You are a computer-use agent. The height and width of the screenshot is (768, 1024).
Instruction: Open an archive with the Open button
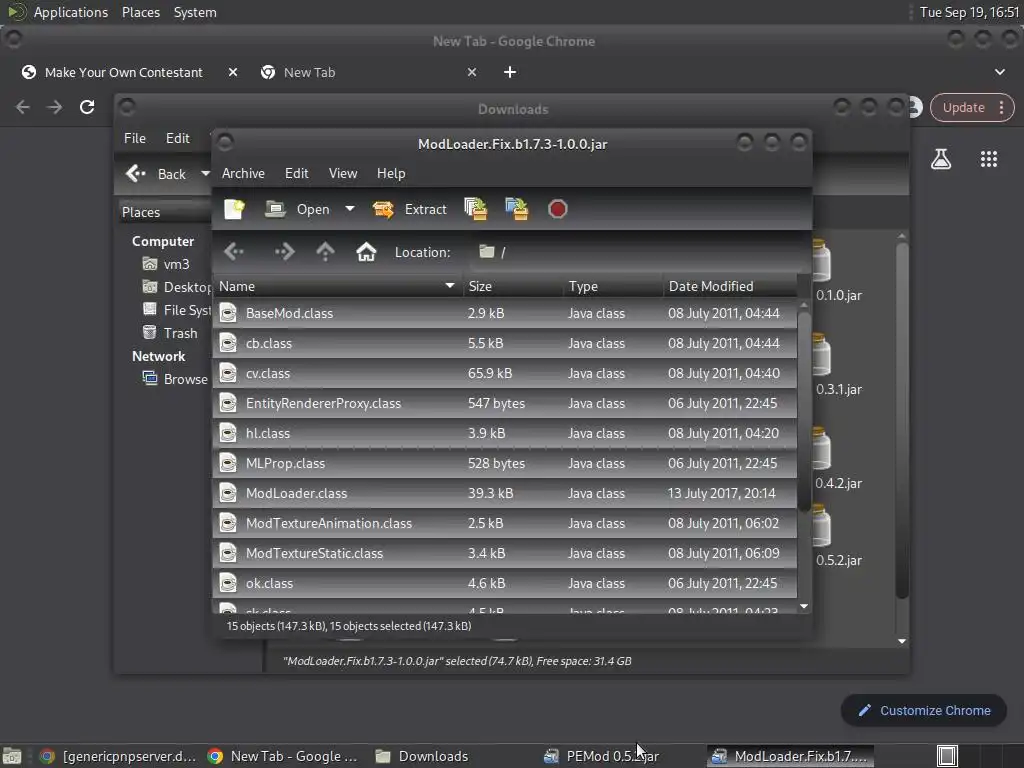pos(297,209)
